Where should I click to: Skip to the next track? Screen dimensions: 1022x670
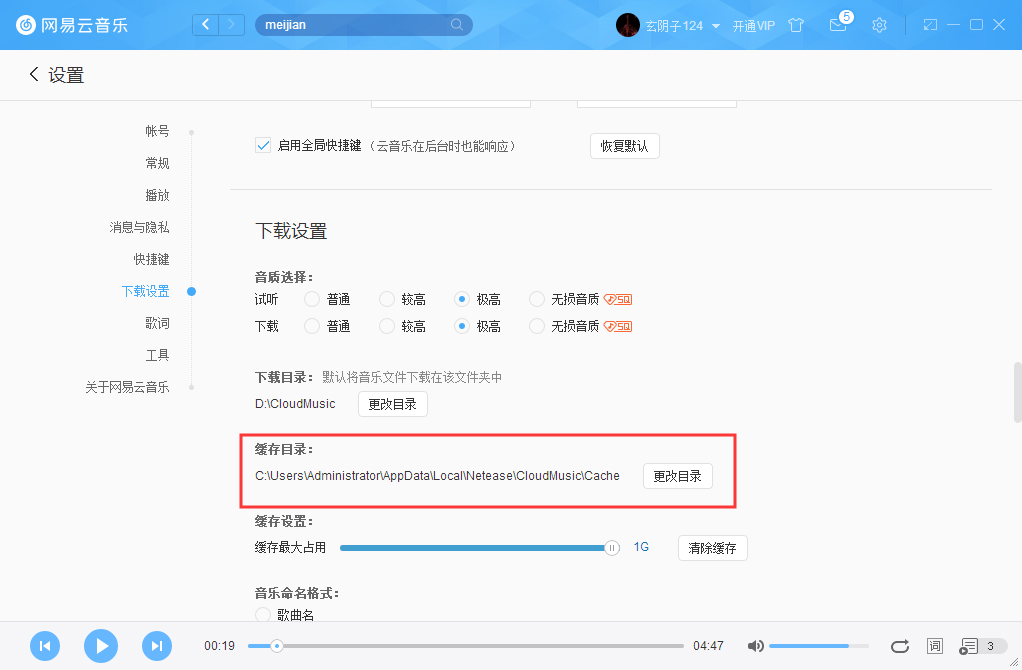pos(157,646)
